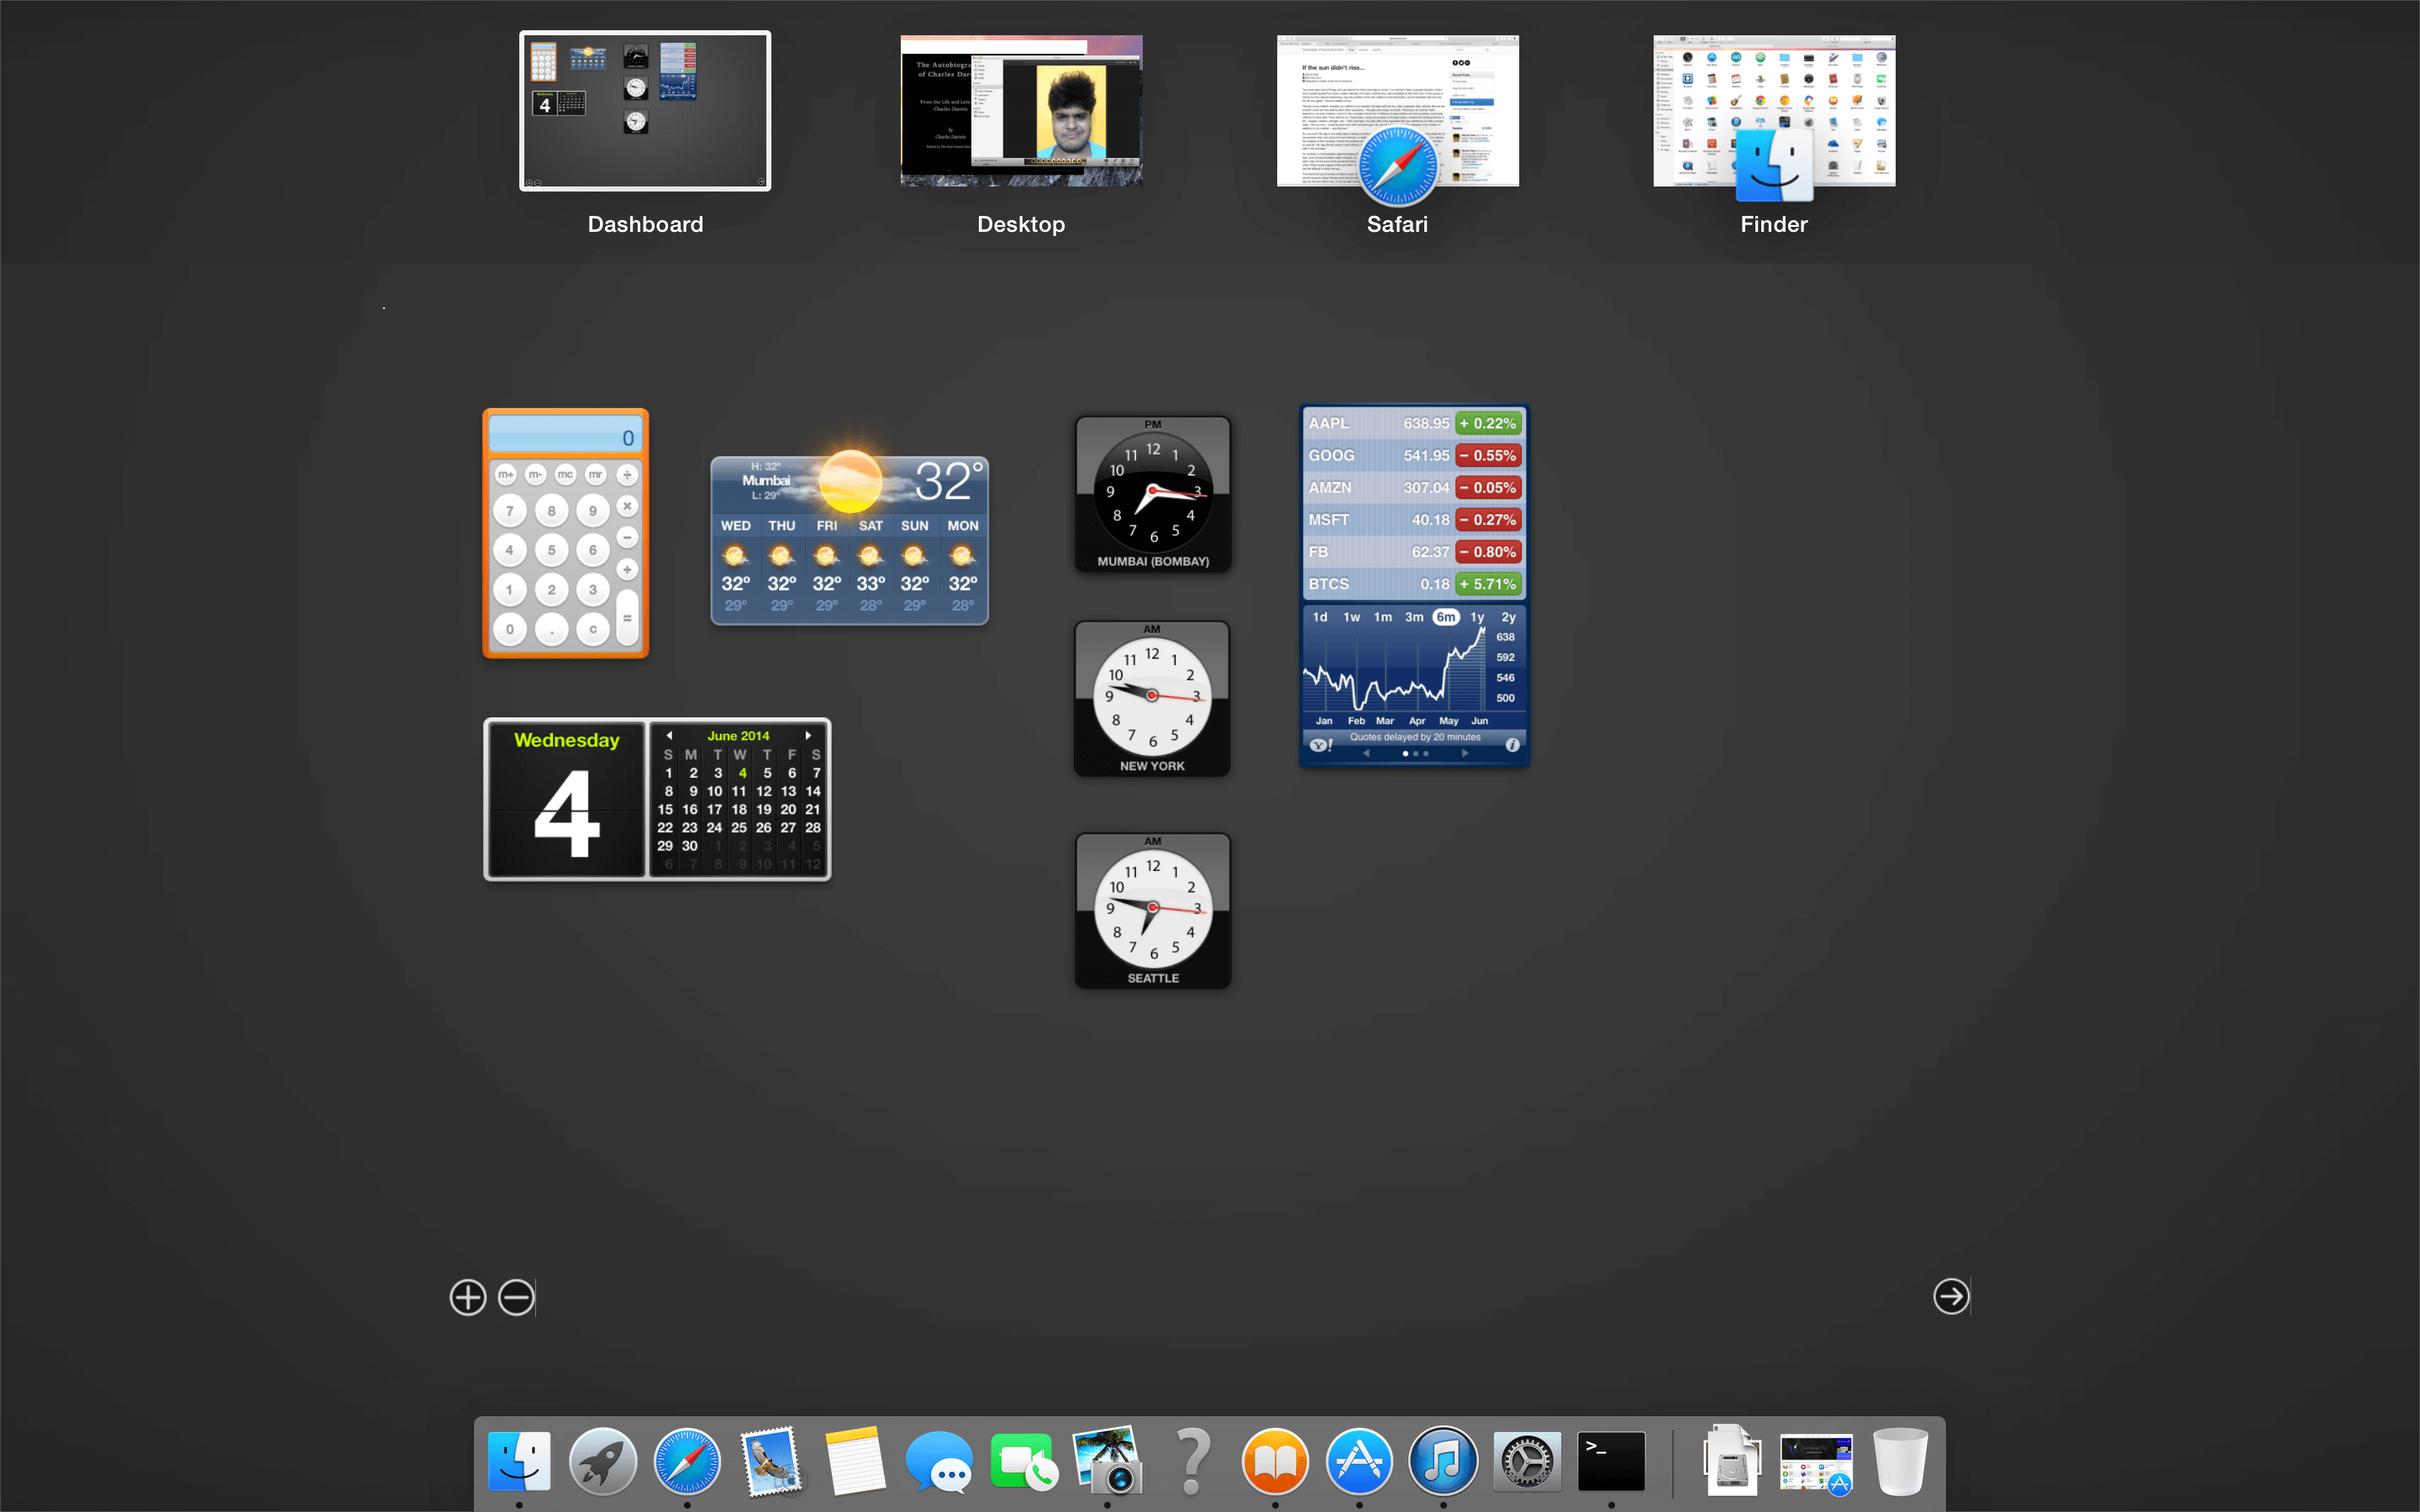Viewport: 2420px width, 1512px height.
Task: Add a widget with plus button
Action: point(467,1297)
